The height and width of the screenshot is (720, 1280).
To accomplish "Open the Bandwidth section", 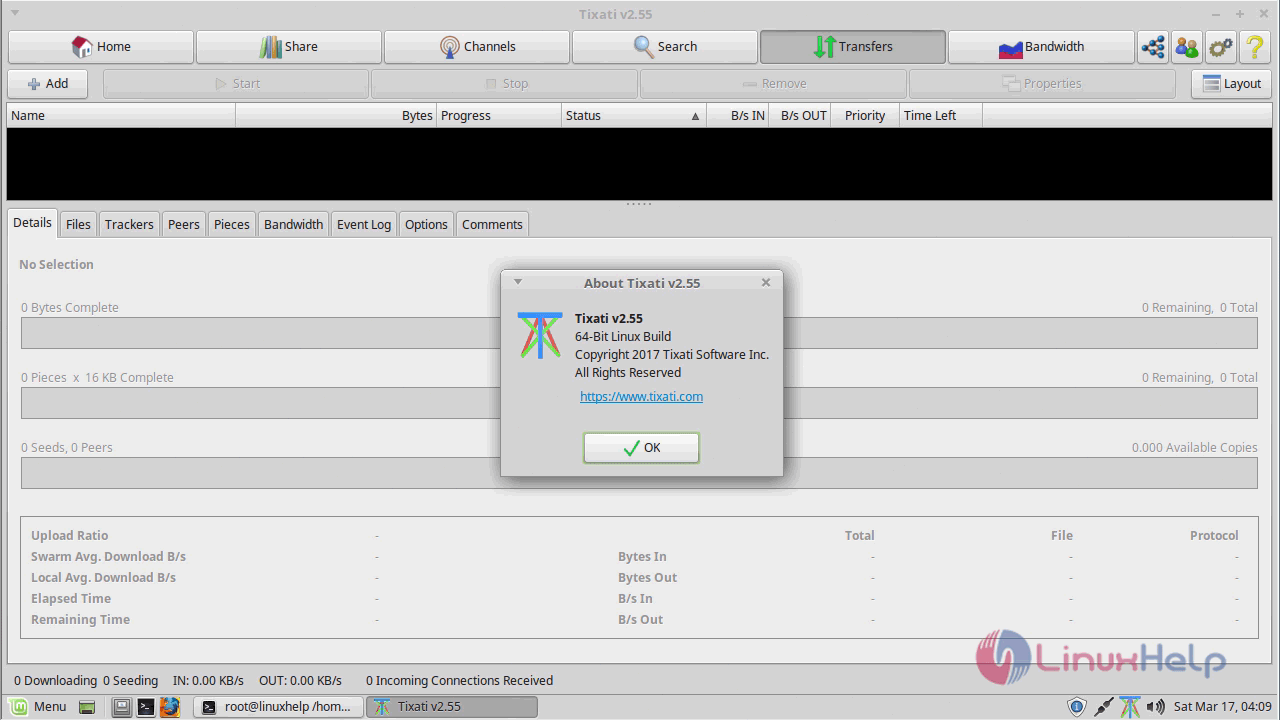I will [x=1041, y=47].
